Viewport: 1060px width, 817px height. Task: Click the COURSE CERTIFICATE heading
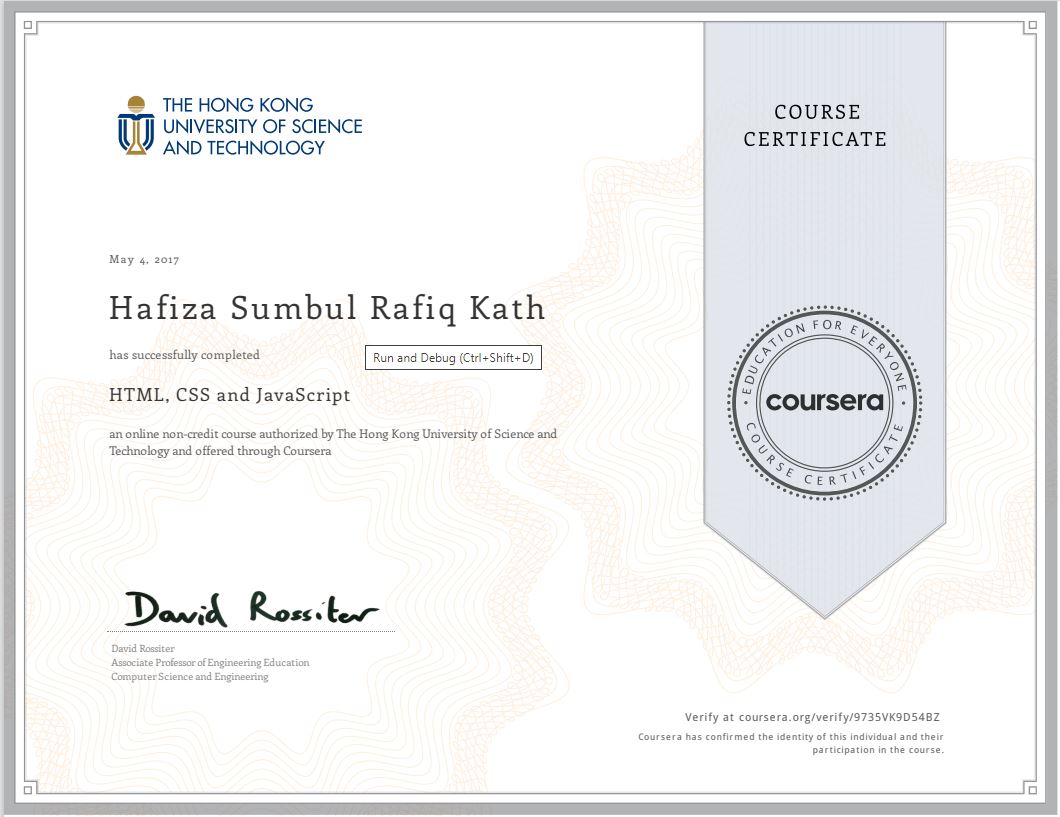(x=815, y=126)
